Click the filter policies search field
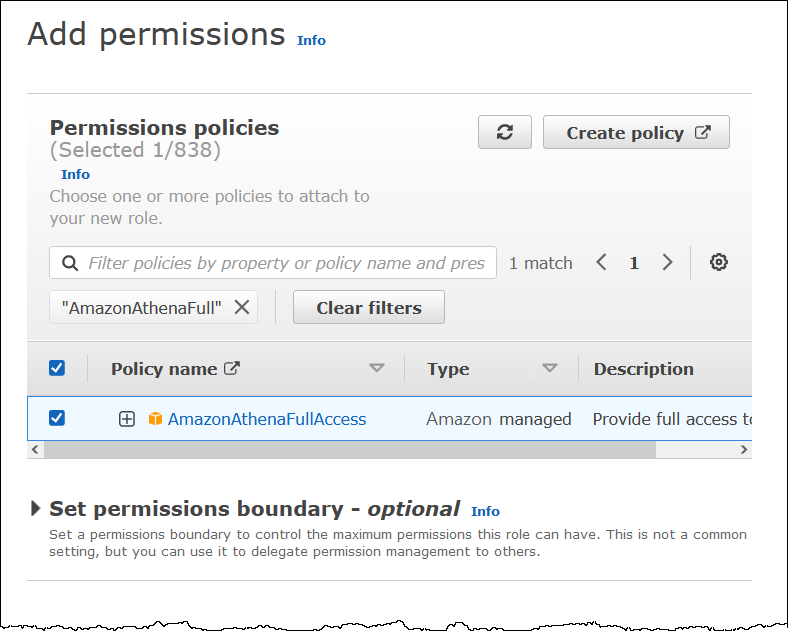The image size is (788, 631). pyautogui.click(x=286, y=263)
